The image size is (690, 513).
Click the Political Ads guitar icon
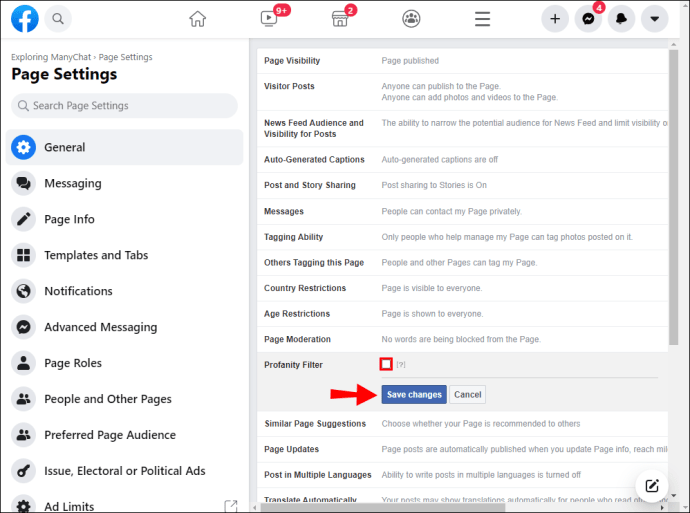(x=23, y=471)
